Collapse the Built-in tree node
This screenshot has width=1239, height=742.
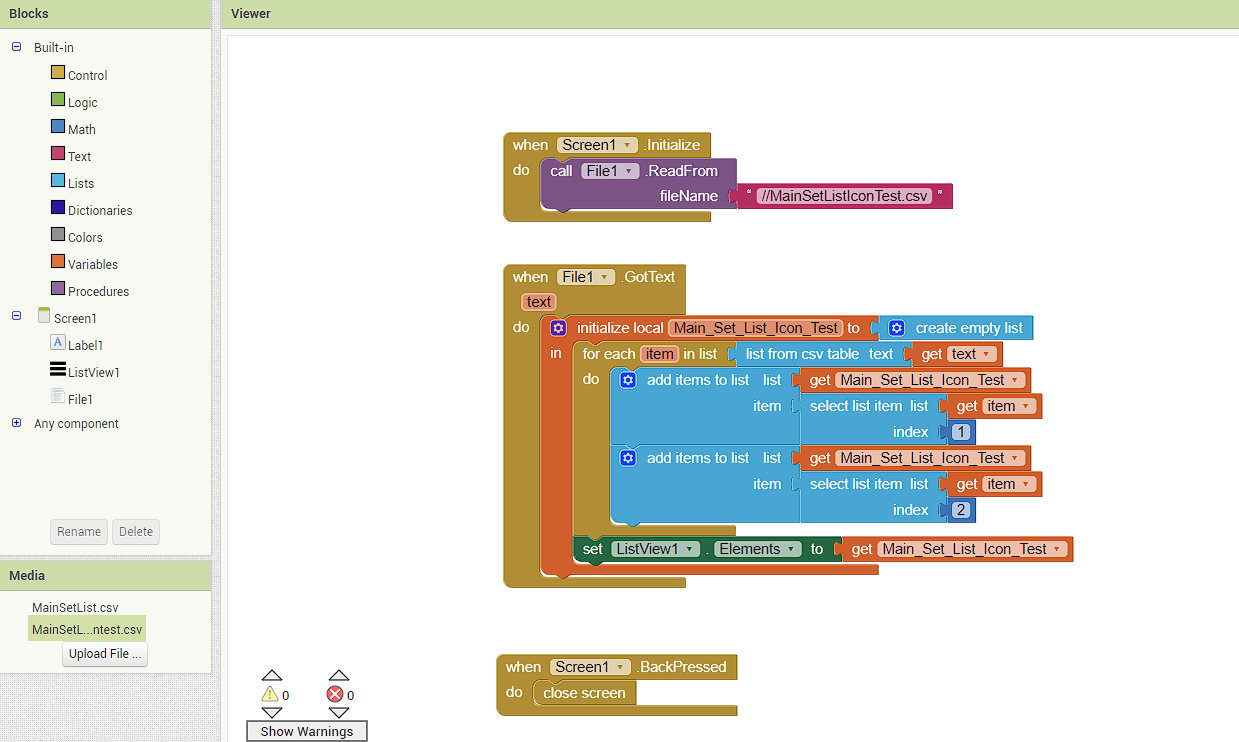click(16, 47)
